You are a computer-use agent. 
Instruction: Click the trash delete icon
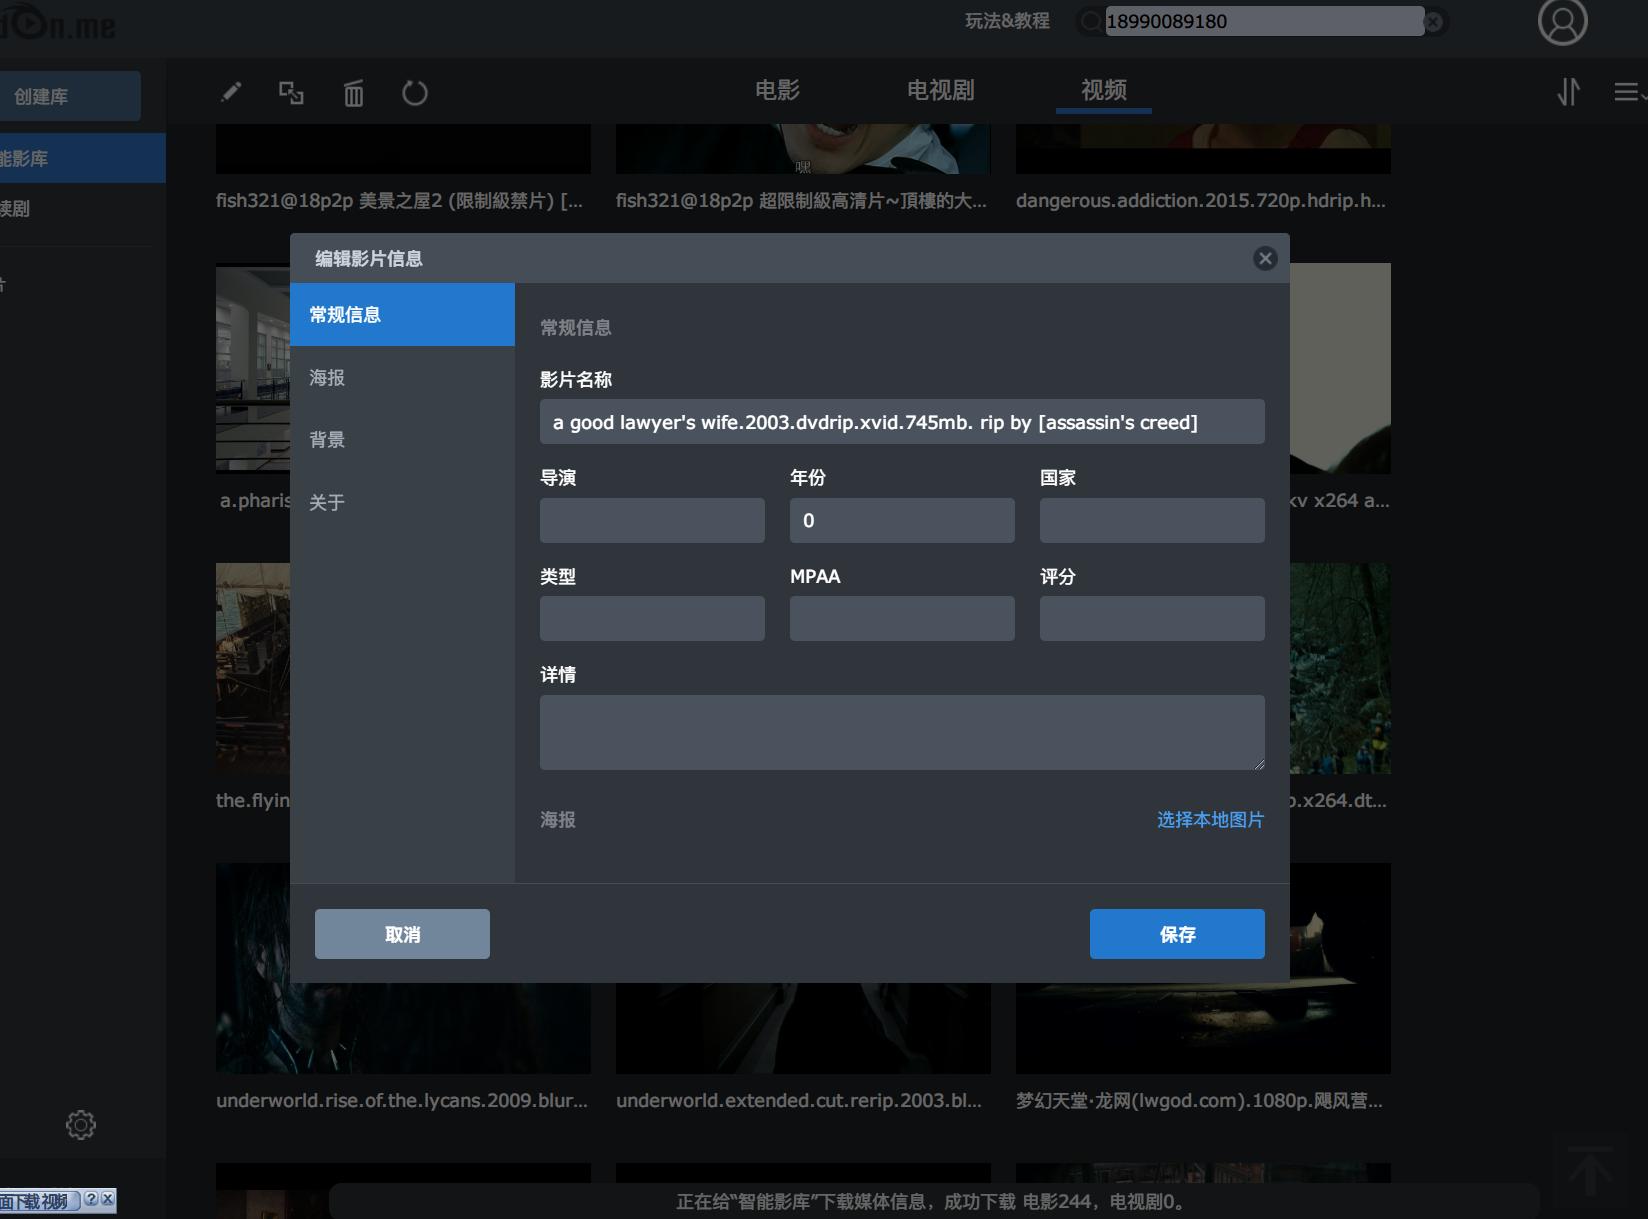click(x=354, y=94)
